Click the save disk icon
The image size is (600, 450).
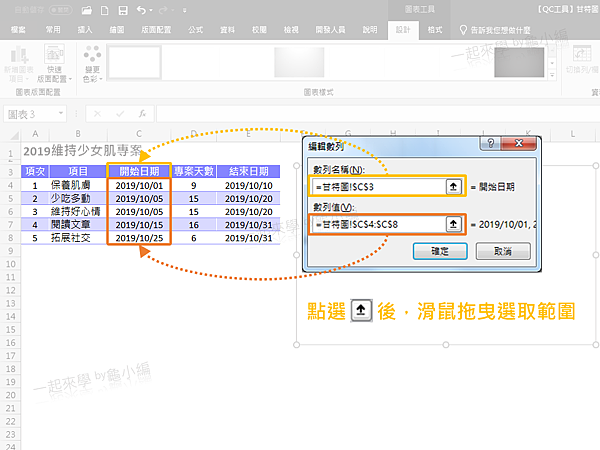(x=123, y=10)
